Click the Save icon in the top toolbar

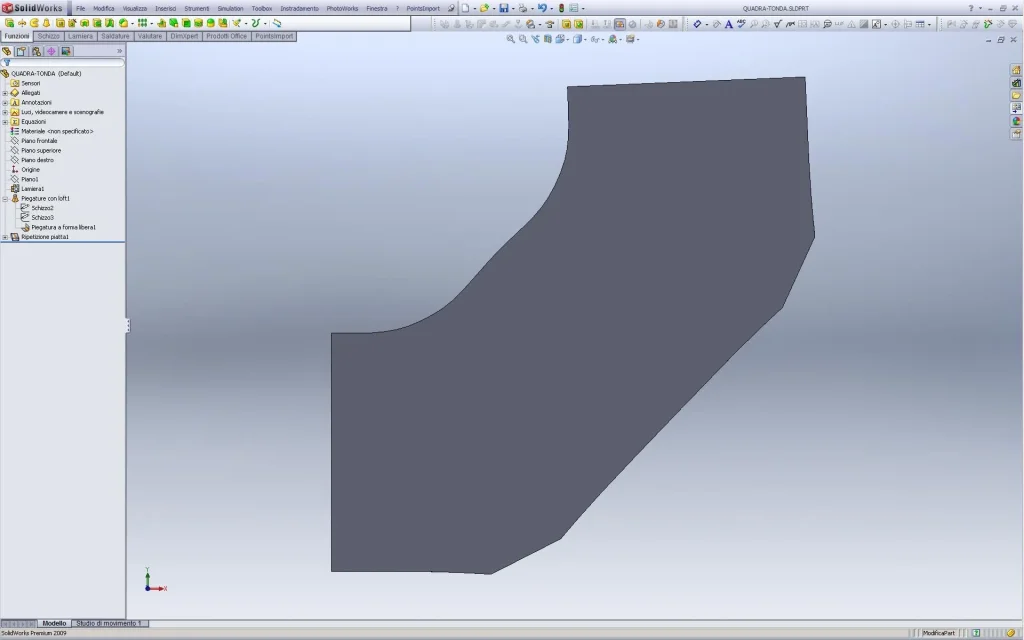tap(505, 8)
